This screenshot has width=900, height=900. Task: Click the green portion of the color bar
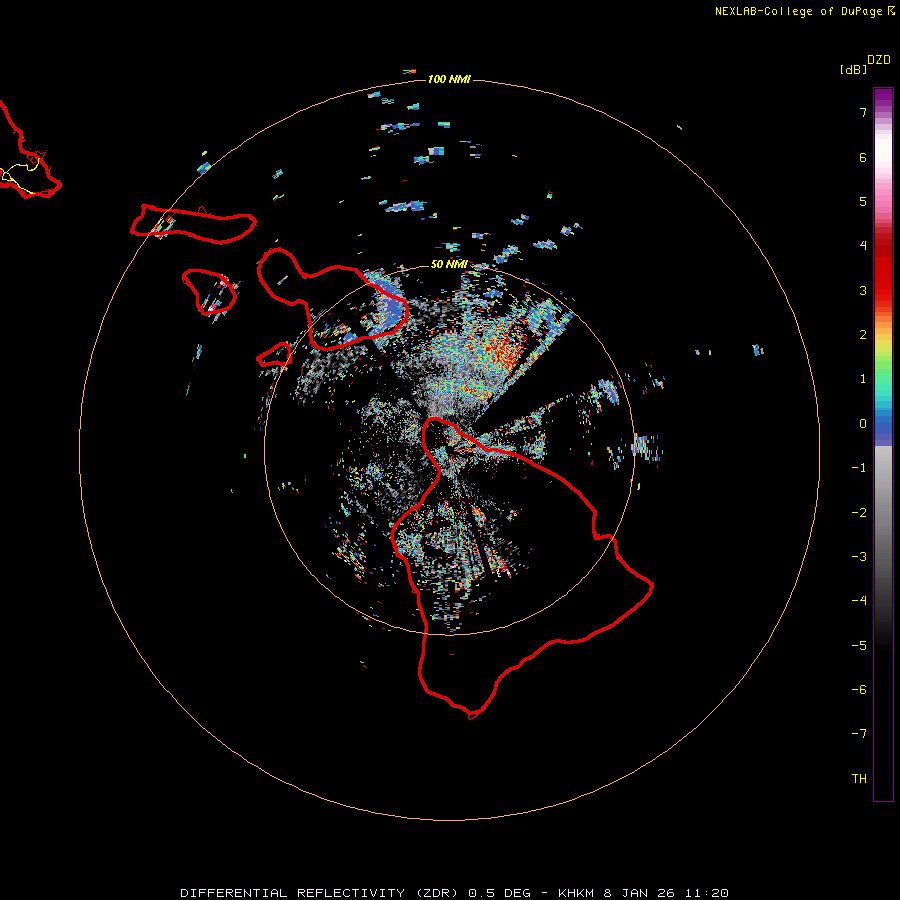(x=883, y=367)
